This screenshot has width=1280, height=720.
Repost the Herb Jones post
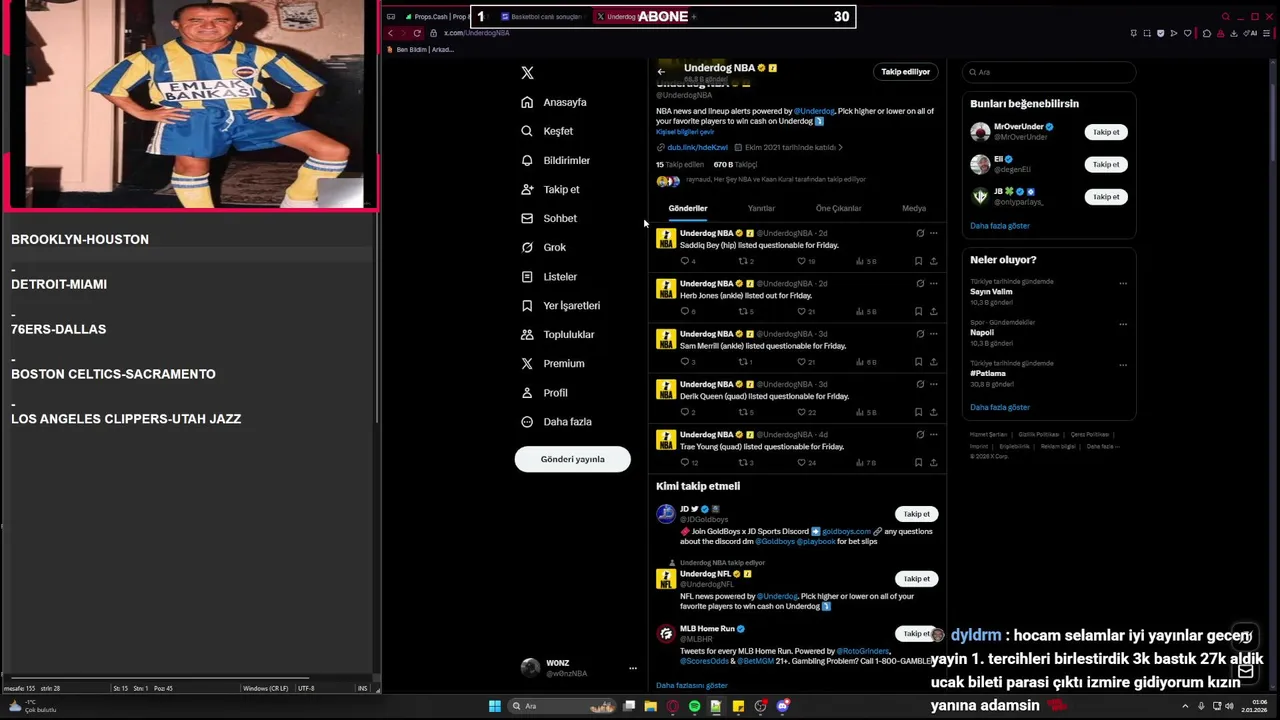pyautogui.click(x=743, y=311)
